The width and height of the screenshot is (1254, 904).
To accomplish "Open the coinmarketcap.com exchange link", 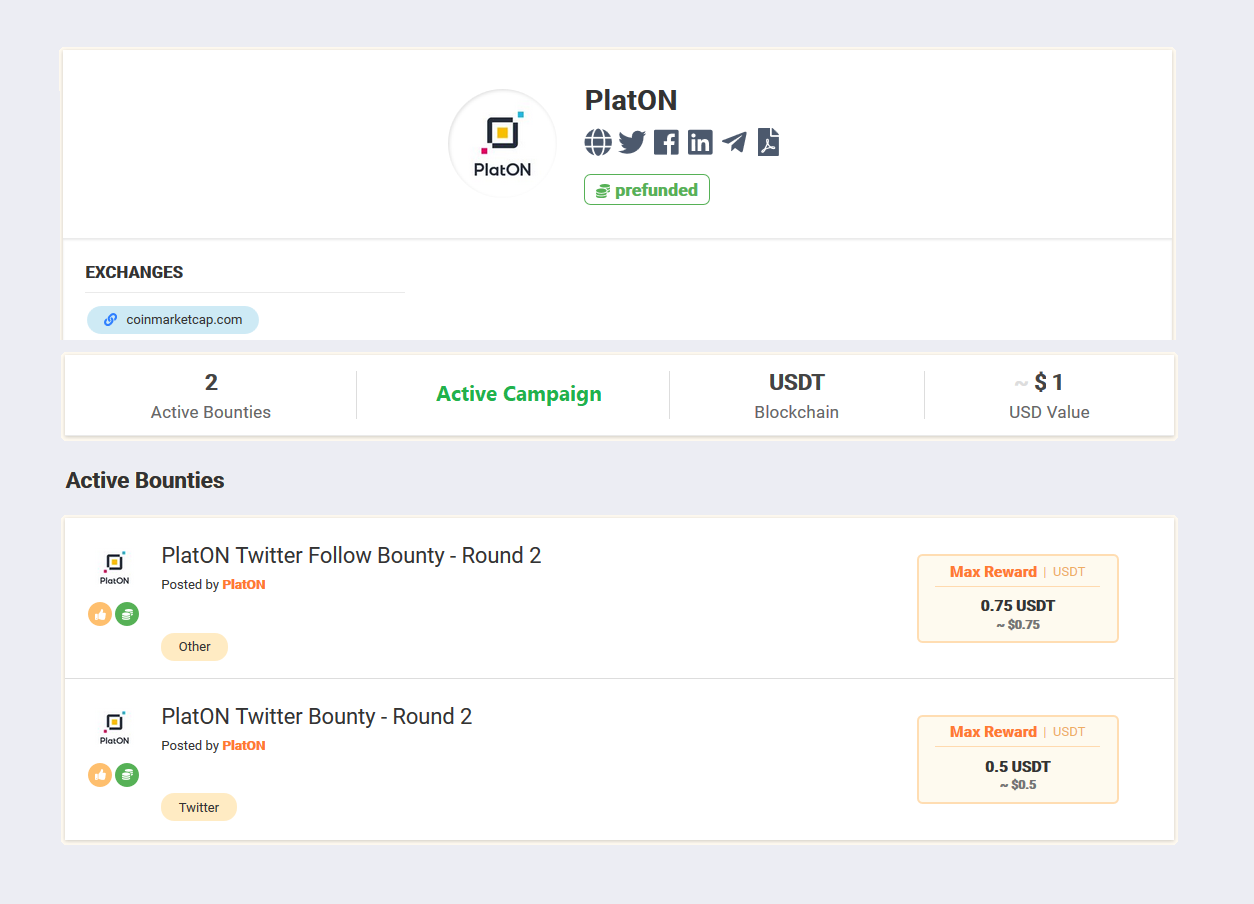I will click(173, 320).
